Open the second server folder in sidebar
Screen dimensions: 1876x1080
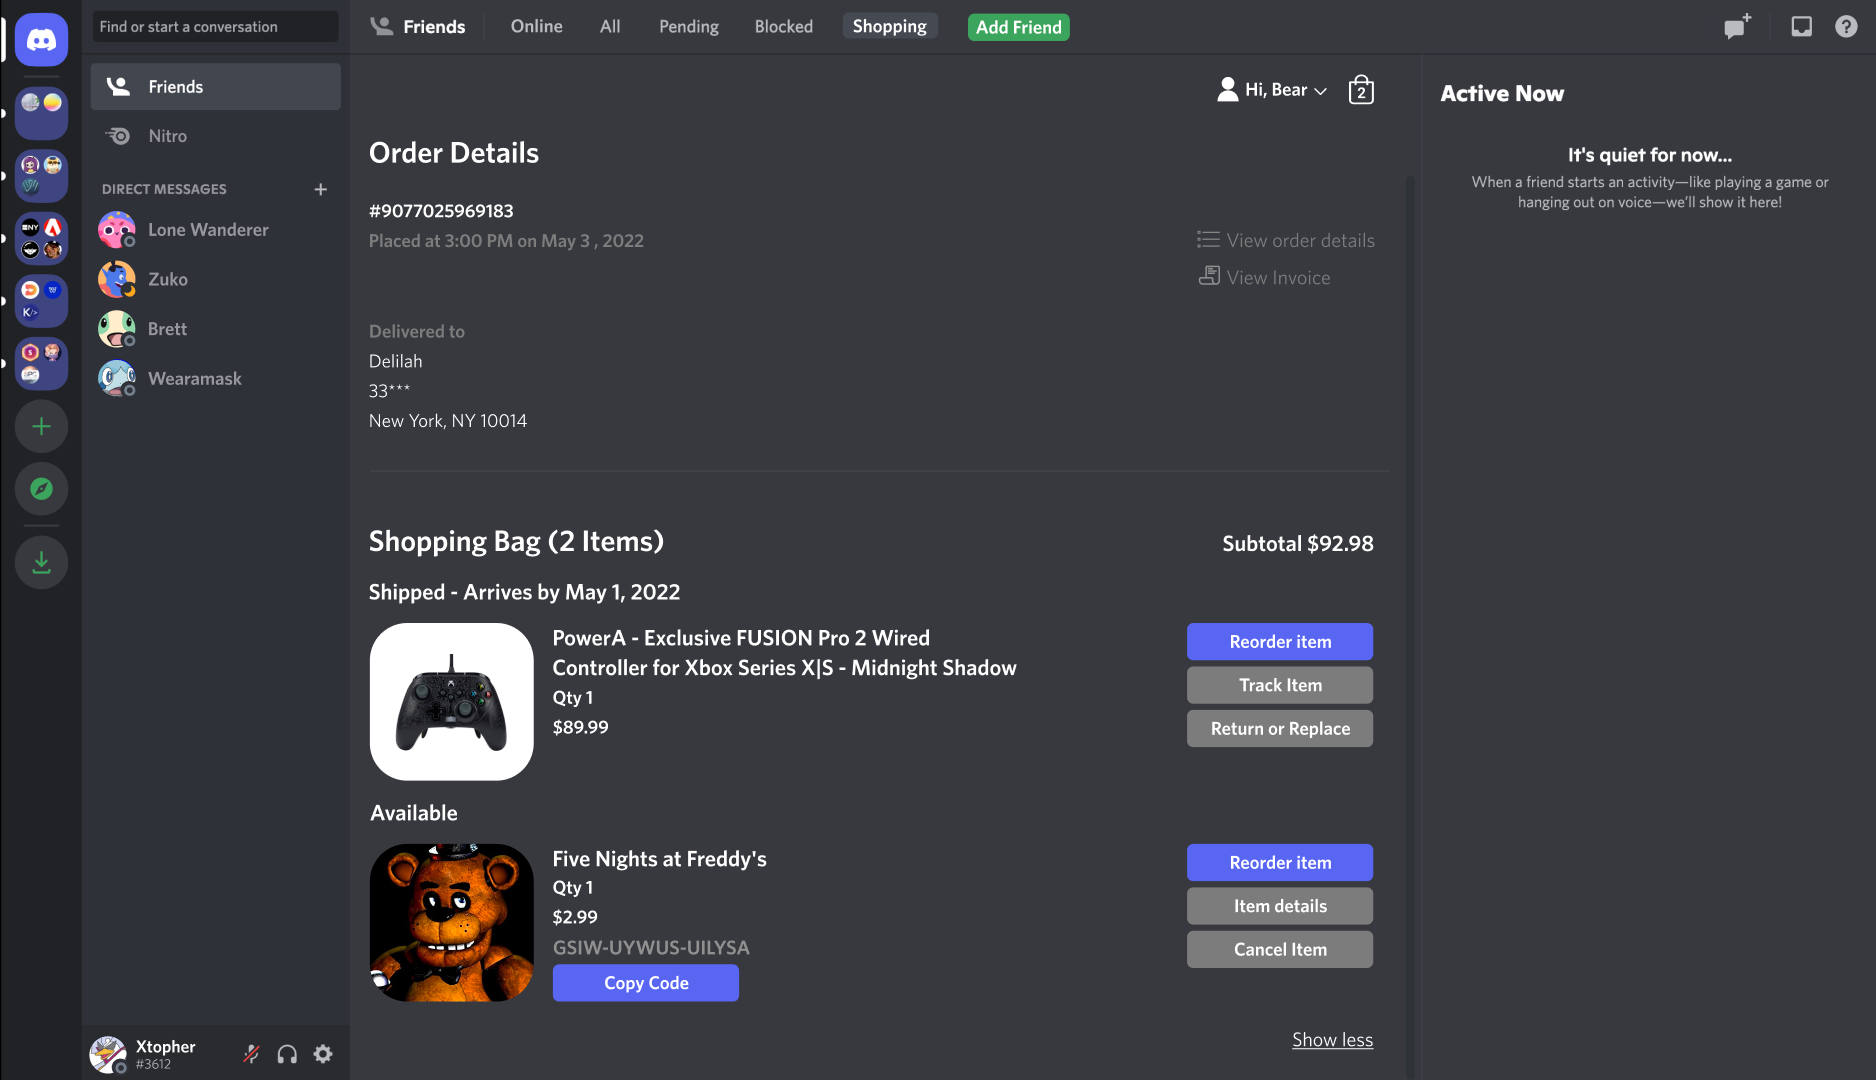(x=41, y=175)
